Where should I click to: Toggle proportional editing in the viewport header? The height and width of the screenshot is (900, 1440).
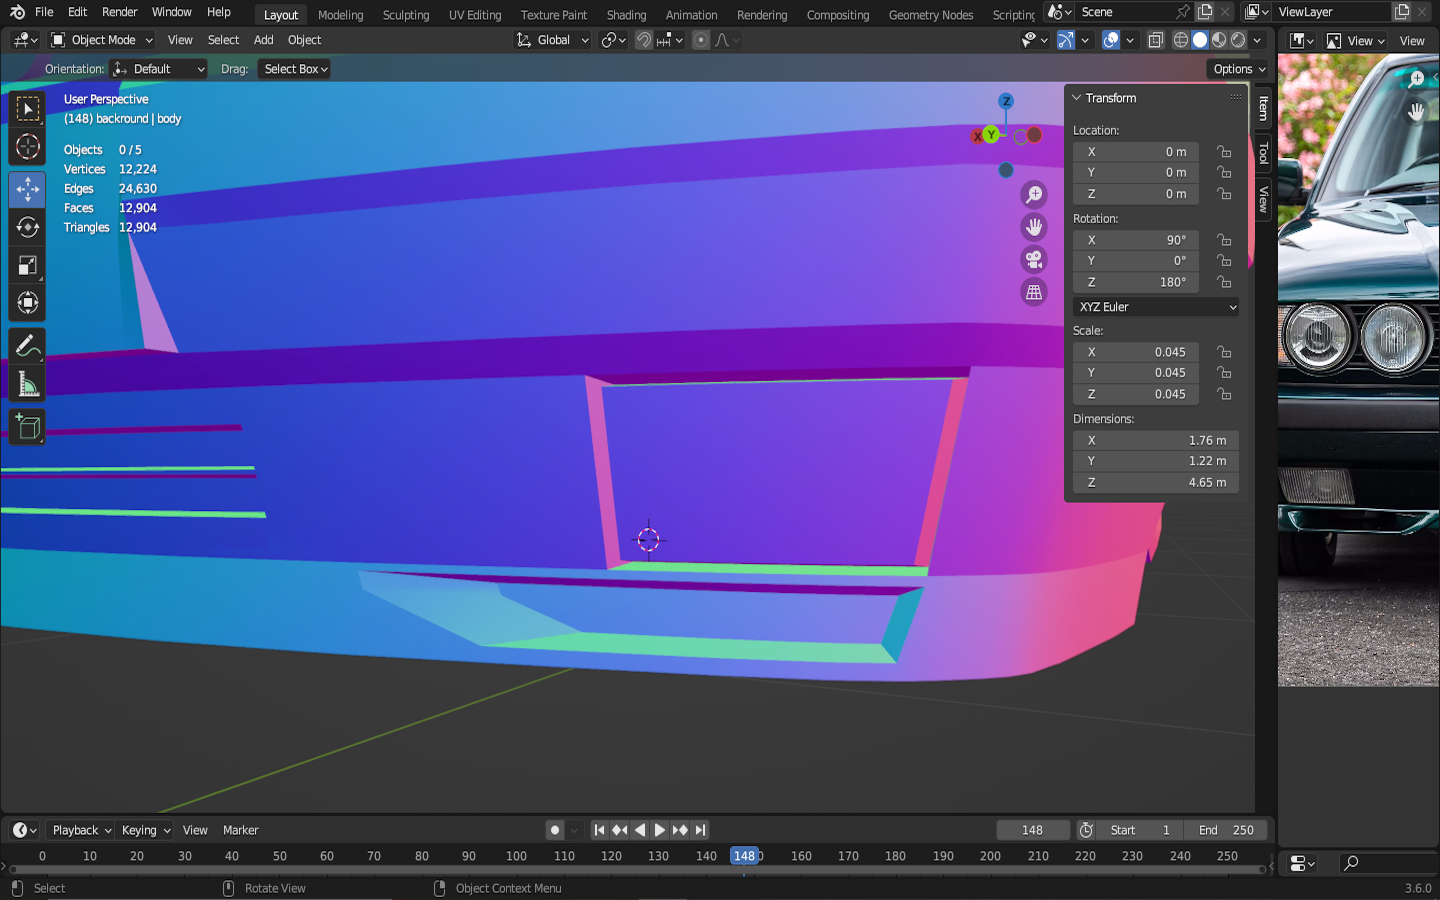[x=701, y=40]
